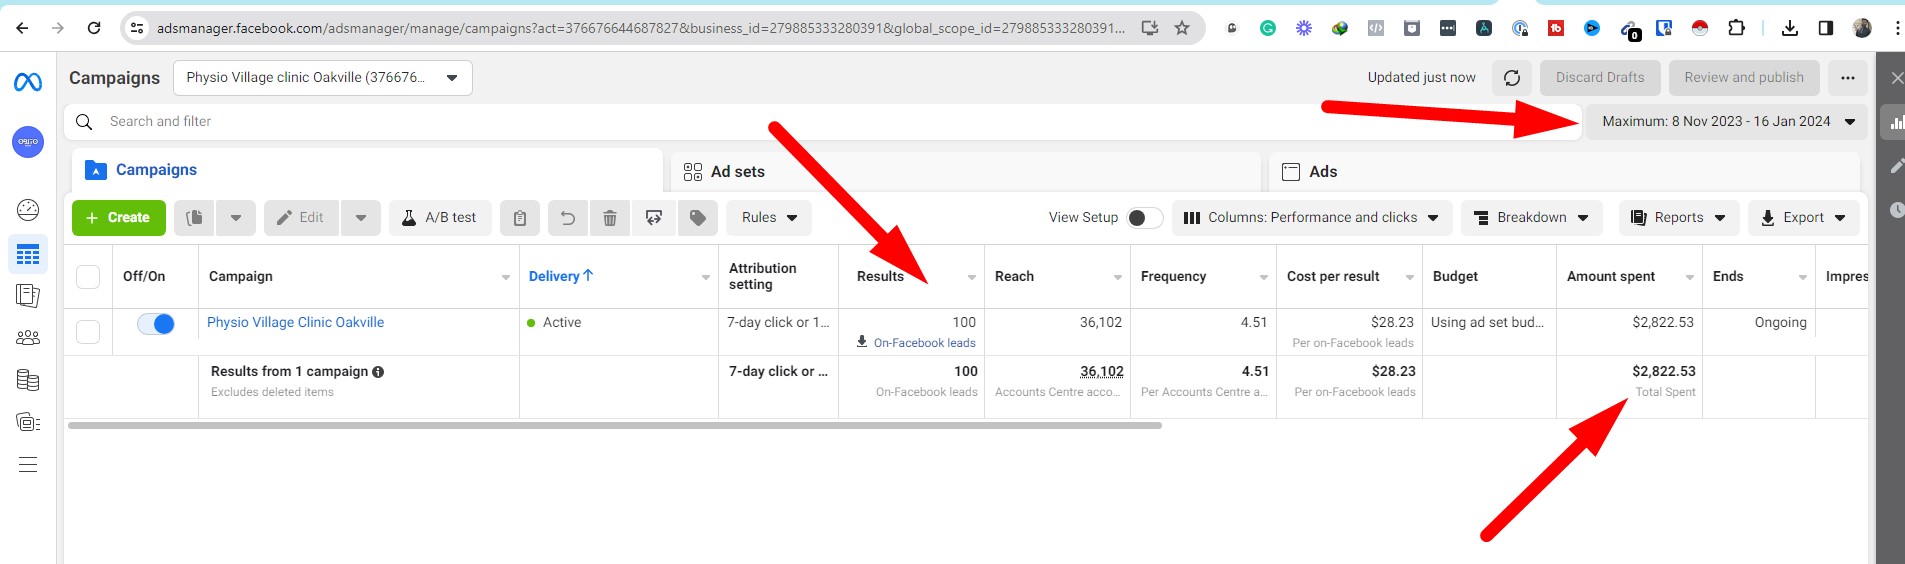Click the Search and filter field
1905x564 pixels.
[823, 122]
